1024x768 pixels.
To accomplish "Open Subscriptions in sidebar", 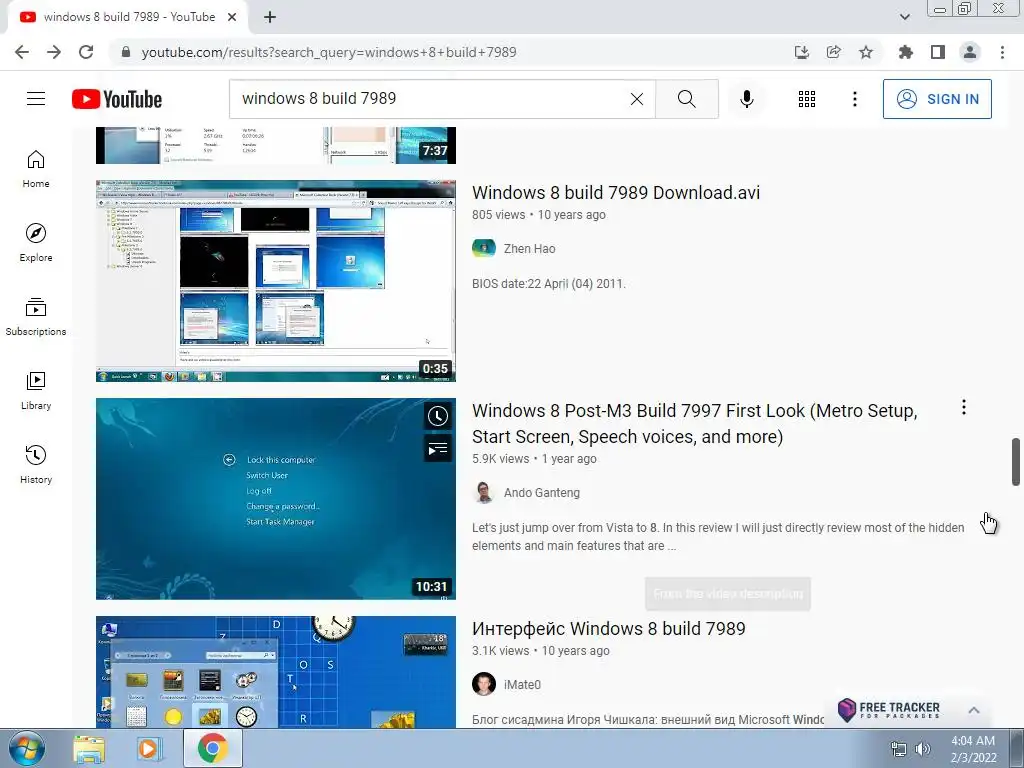I will [x=36, y=317].
